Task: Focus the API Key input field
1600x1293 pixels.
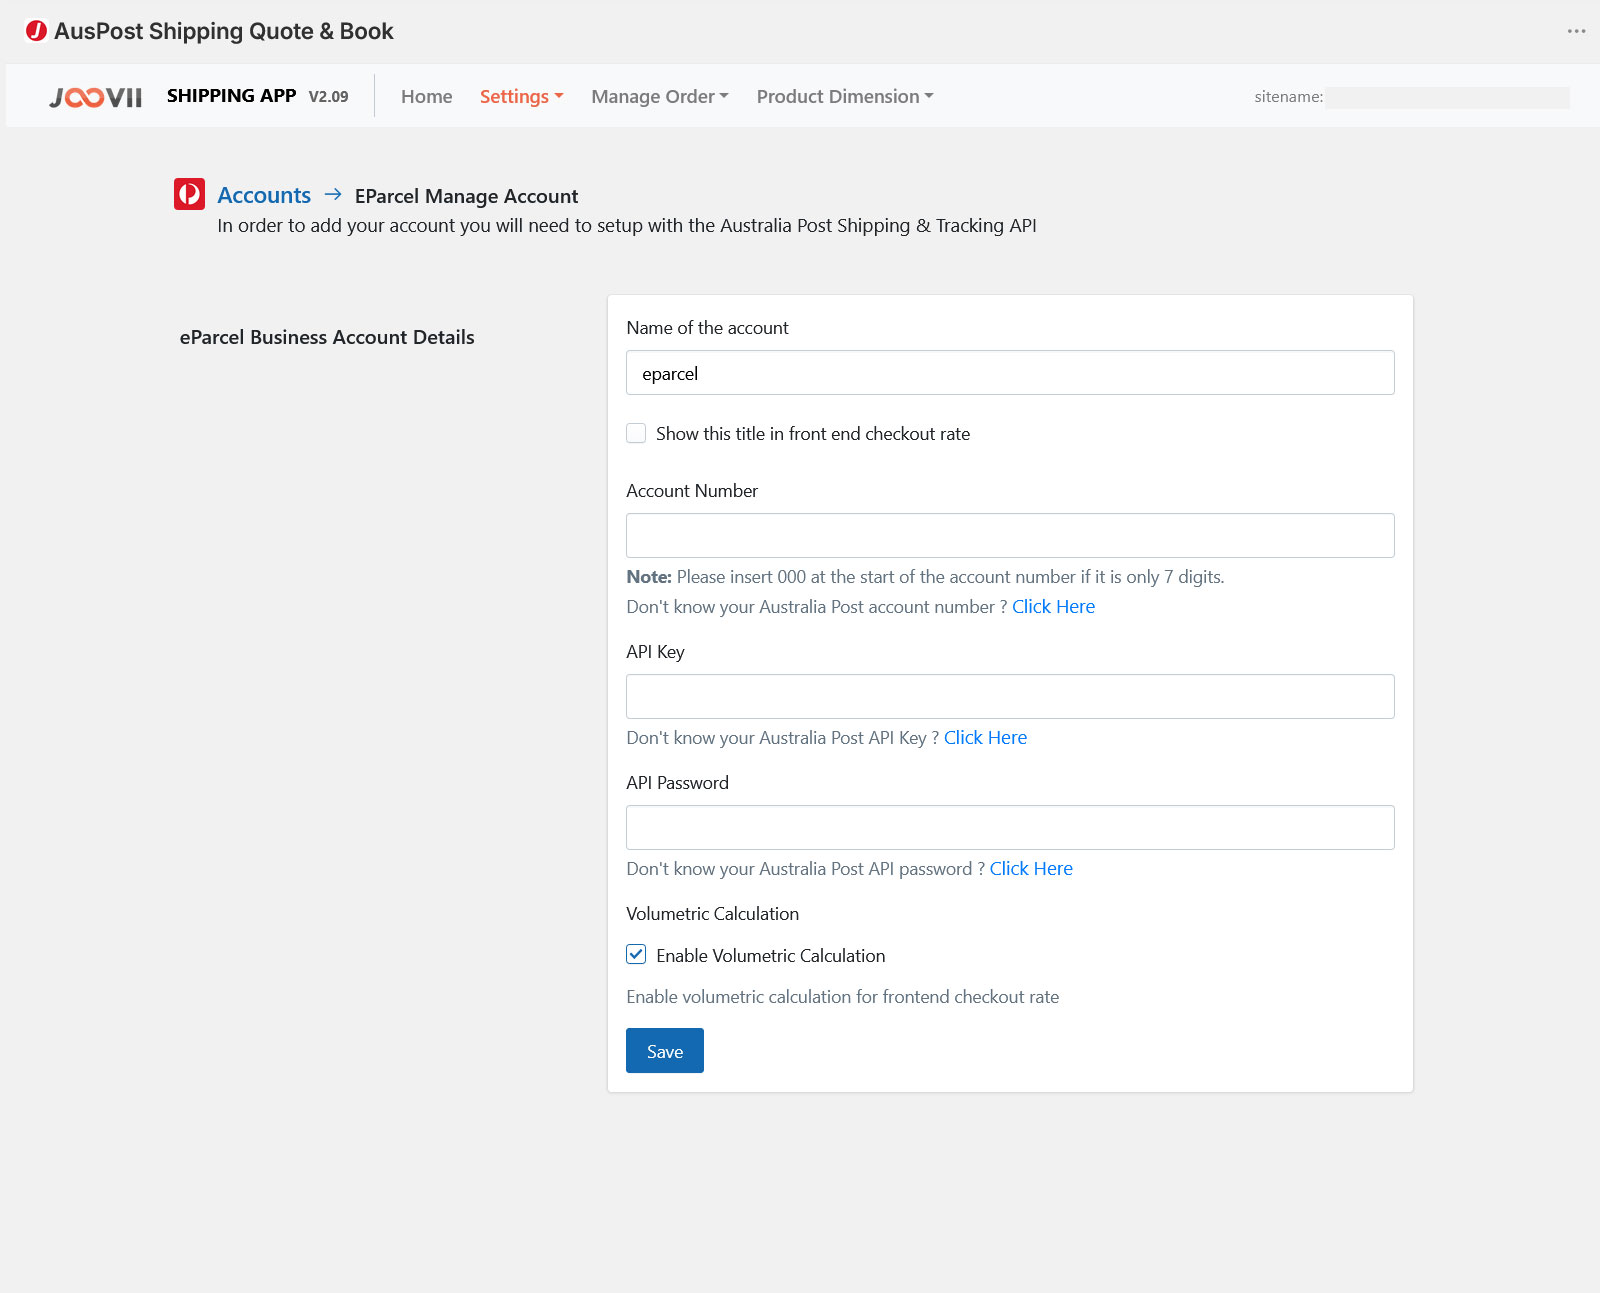Action: point(1010,697)
